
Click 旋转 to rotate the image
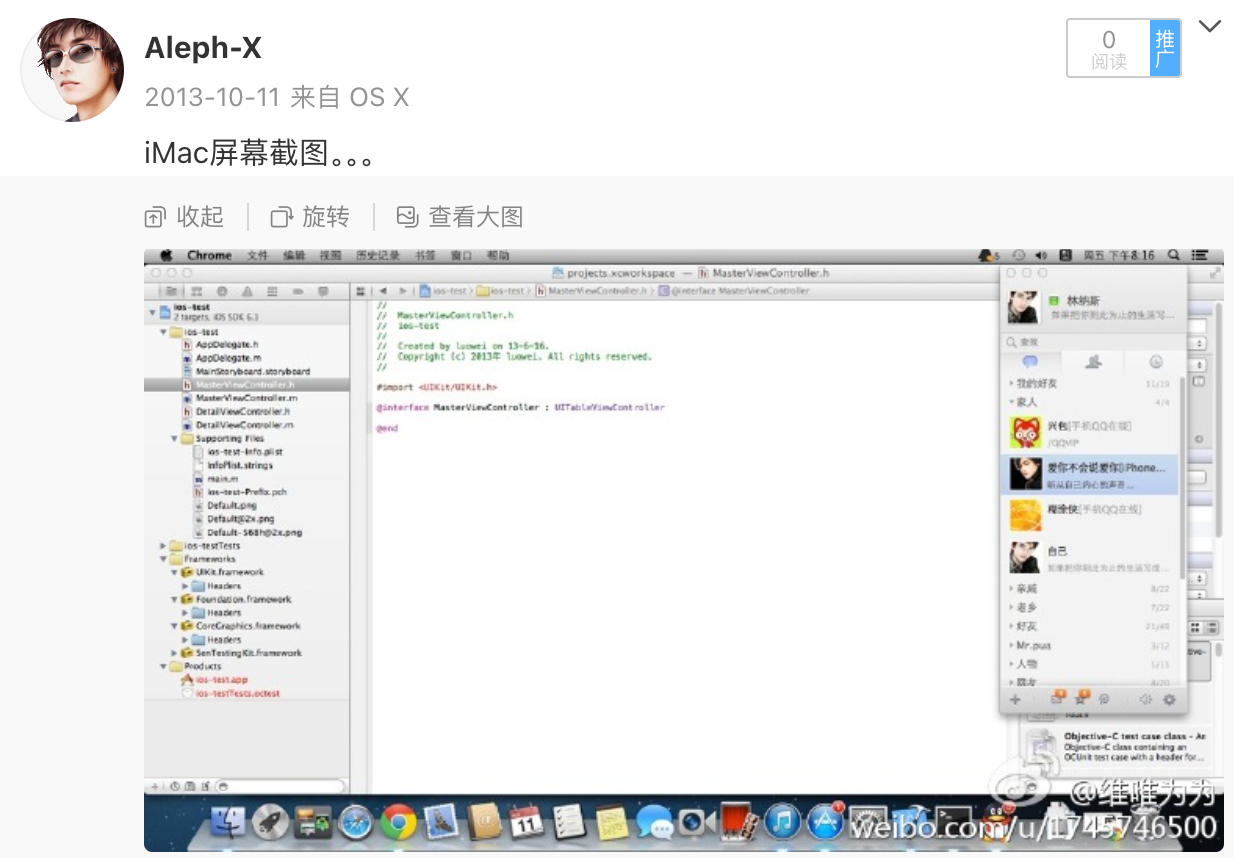tap(311, 217)
